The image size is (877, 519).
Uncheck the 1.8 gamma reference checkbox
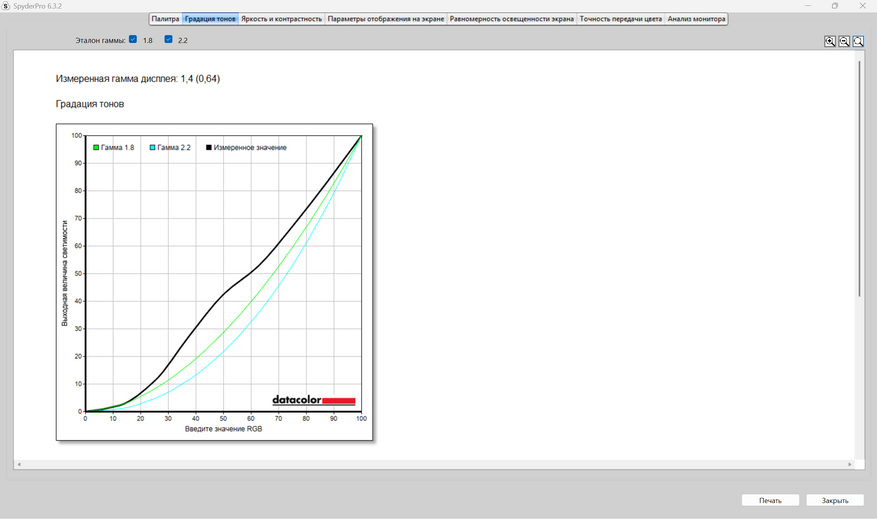coord(133,39)
